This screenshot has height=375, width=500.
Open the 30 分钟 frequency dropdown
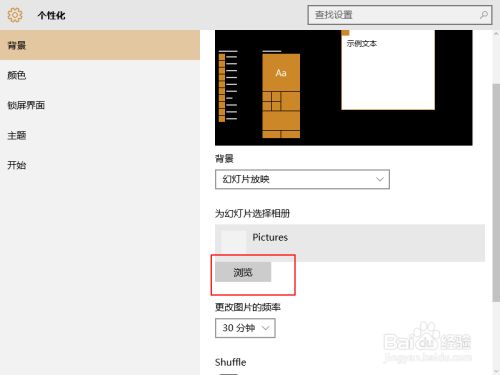245,328
